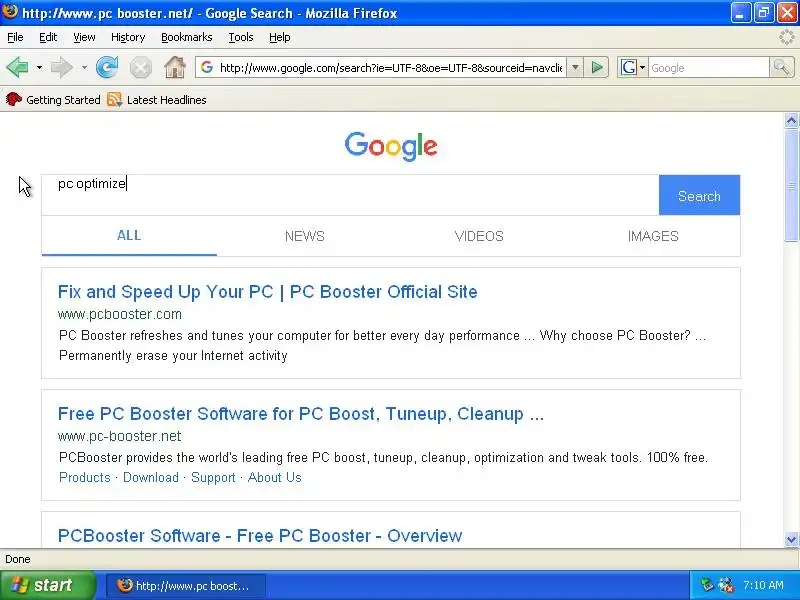Open the View menu

coord(84,37)
